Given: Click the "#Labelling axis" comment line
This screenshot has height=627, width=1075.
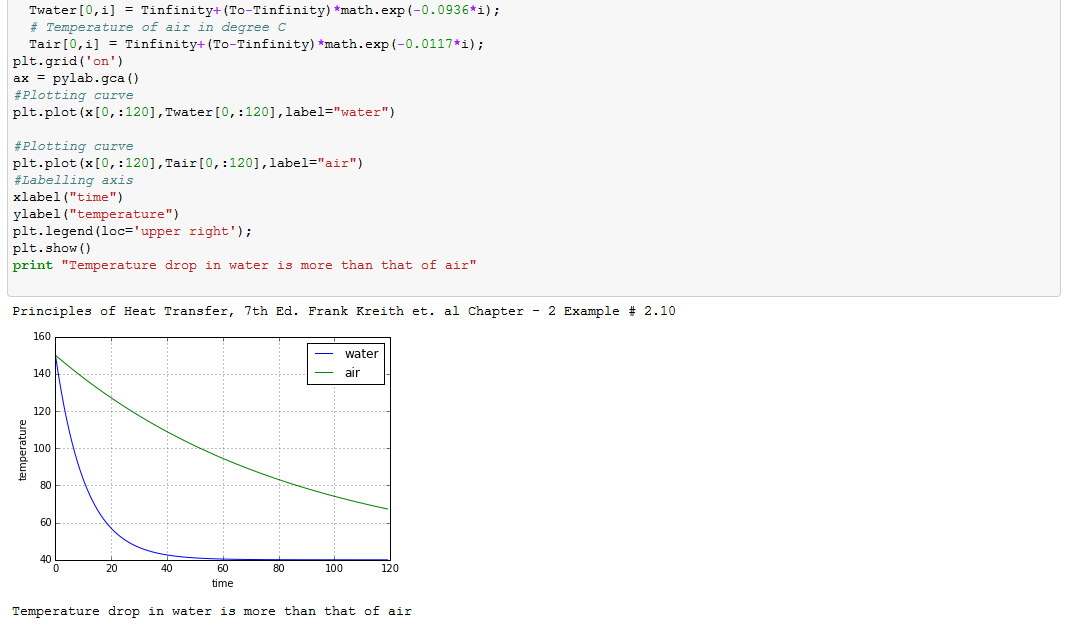Looking at the screenshot, I should (73, 180).
